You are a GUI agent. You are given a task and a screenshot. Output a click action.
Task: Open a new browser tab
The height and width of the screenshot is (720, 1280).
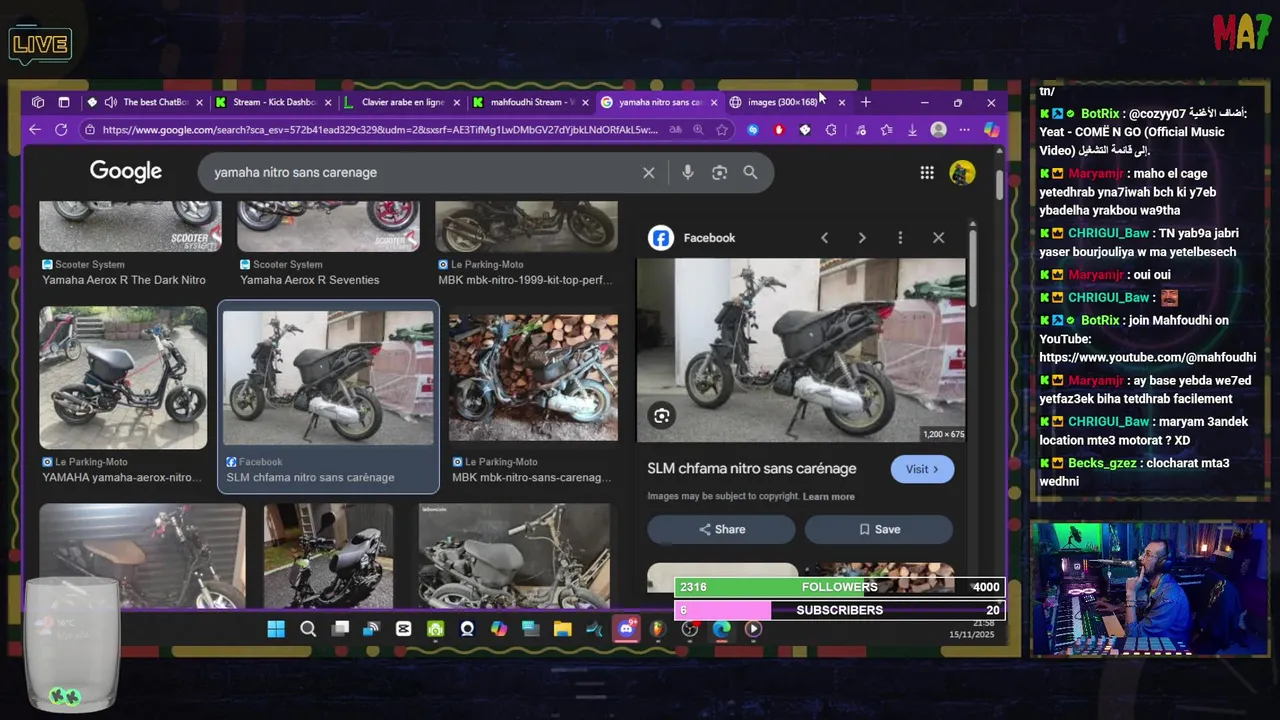point(866,102)
